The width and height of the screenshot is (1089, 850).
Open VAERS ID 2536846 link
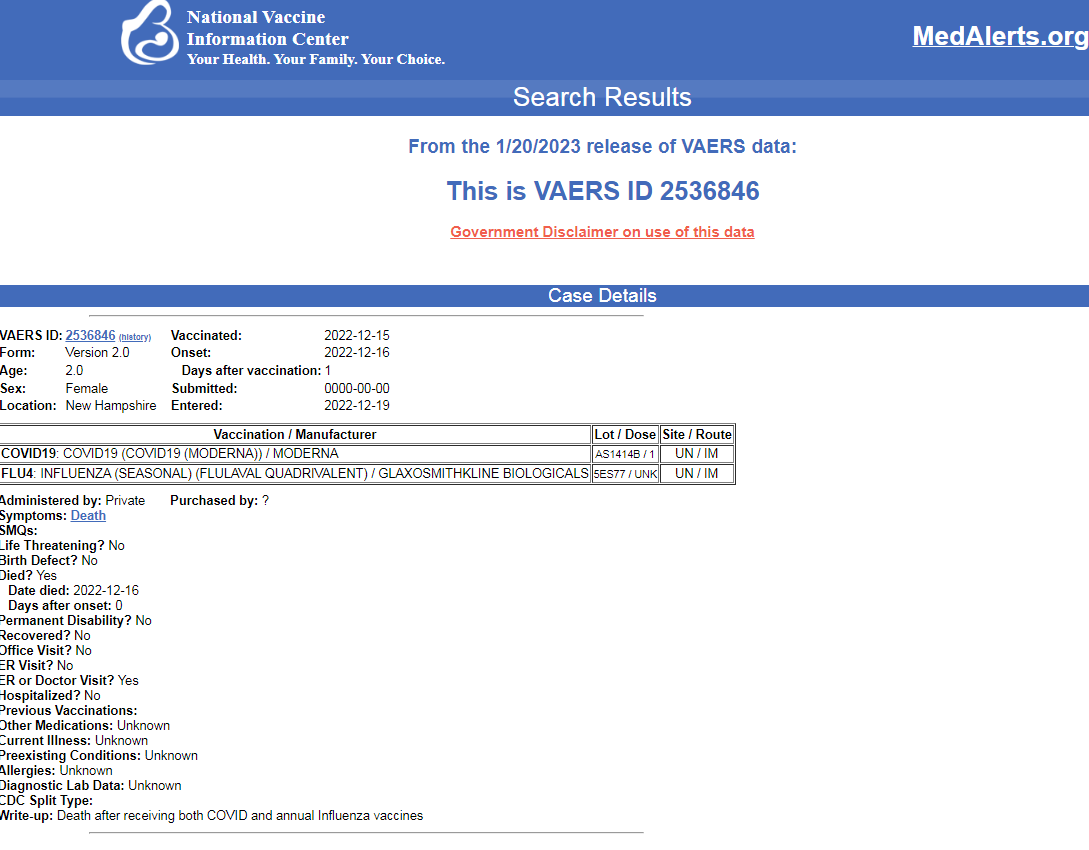tap(90, 335)
